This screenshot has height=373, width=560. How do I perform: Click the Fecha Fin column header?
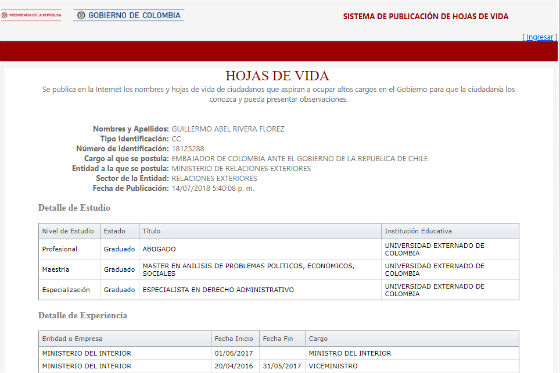(x=282, y=338)
